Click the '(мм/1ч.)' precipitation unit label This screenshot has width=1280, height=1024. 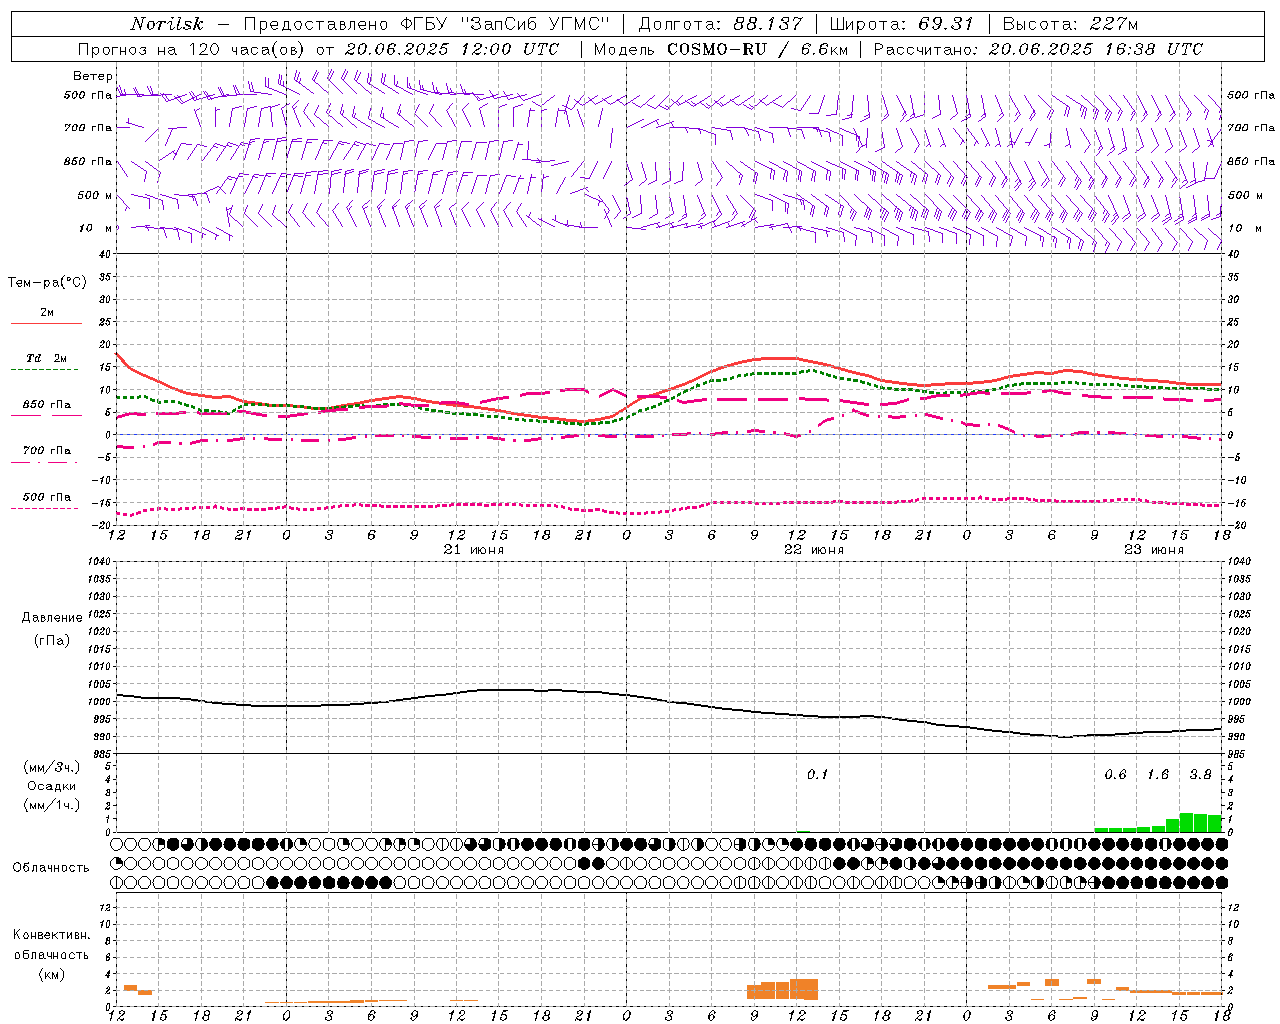[52, 804]
